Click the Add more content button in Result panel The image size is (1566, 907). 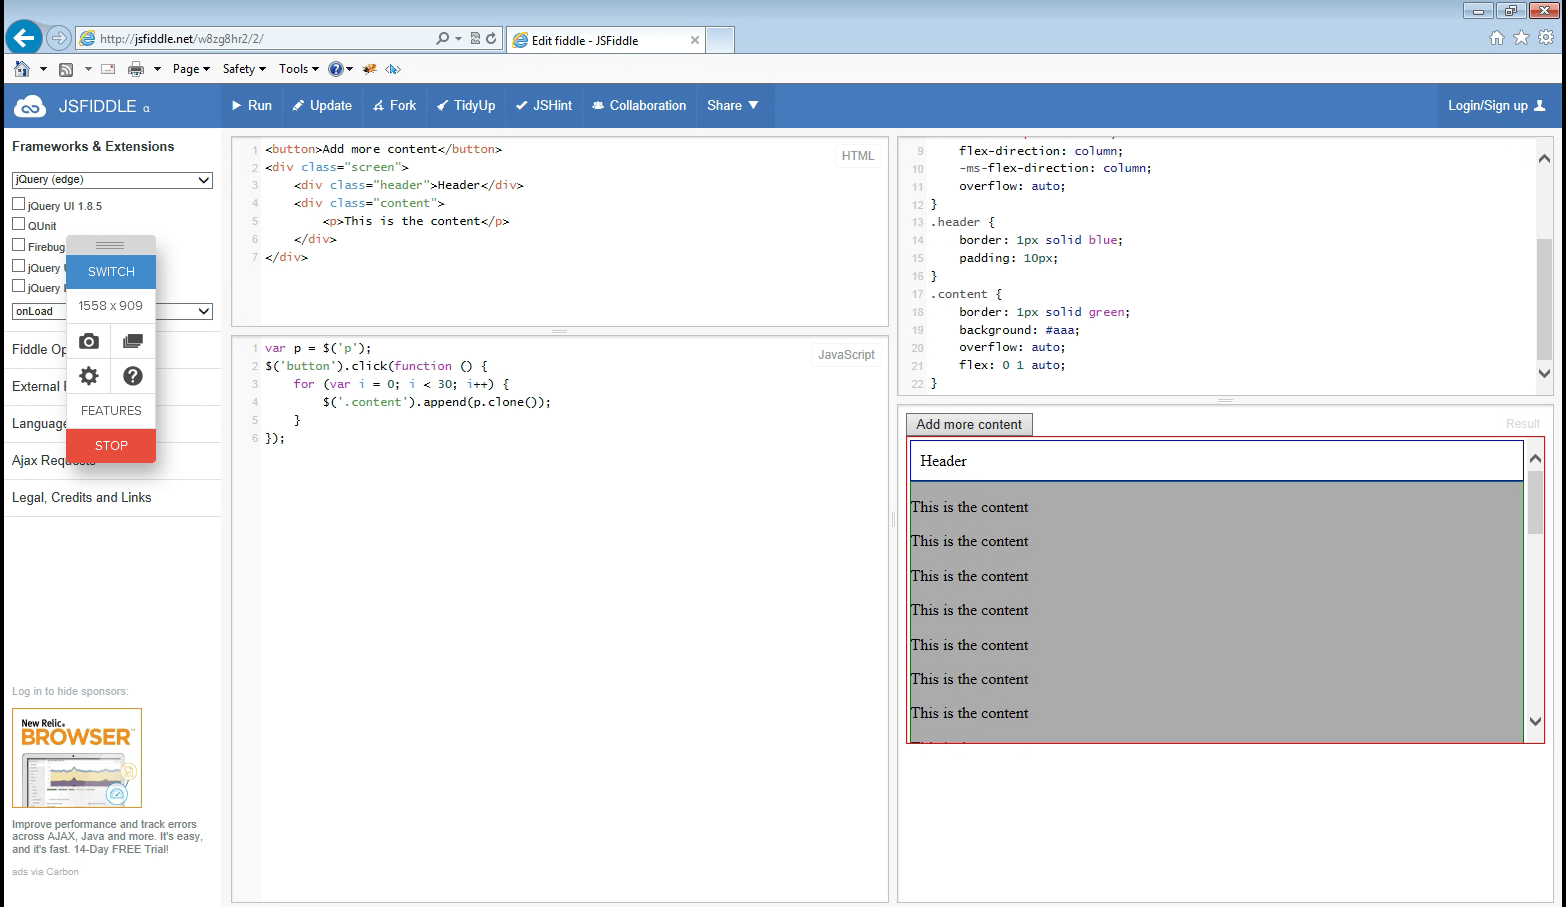tap(968, 424)
